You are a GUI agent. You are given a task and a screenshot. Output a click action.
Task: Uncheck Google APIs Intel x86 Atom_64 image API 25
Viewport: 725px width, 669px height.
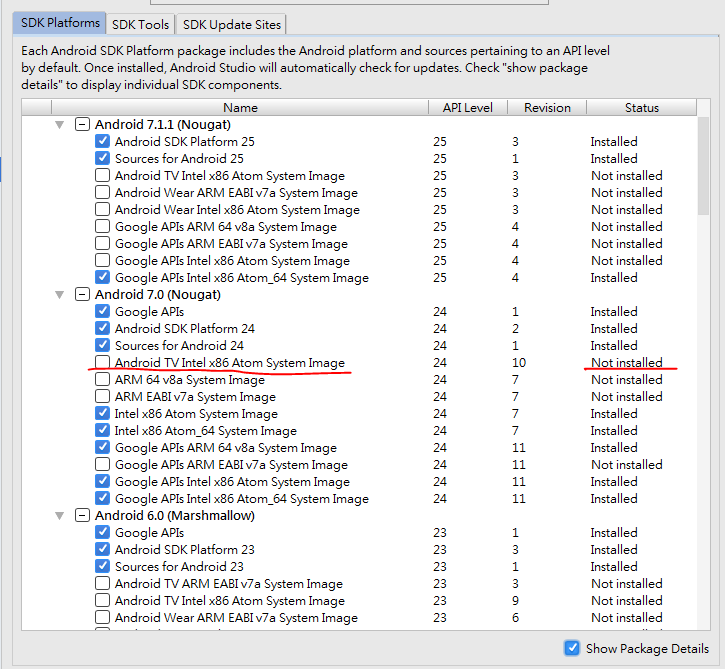click(x=102, y=277)
